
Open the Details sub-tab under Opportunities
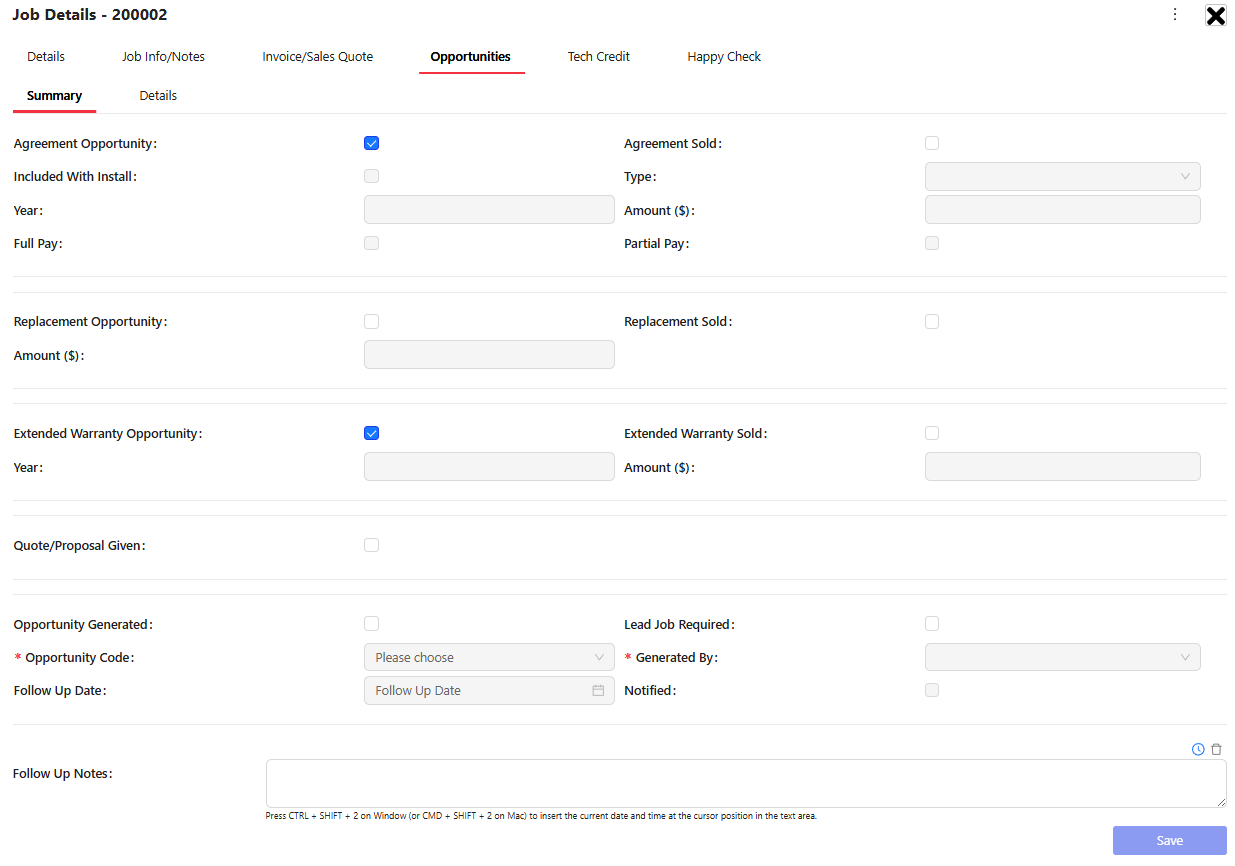point(158,96)
